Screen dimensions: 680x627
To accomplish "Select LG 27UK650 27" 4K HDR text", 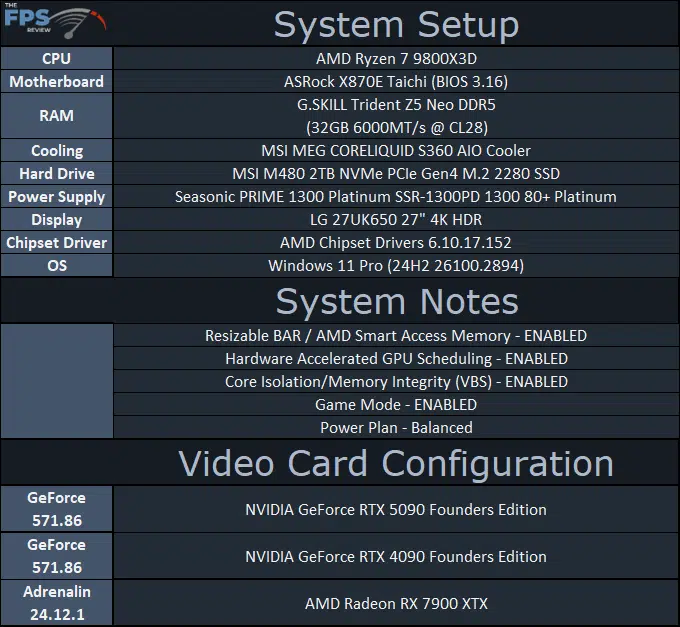I will click(x=396, y=219).
